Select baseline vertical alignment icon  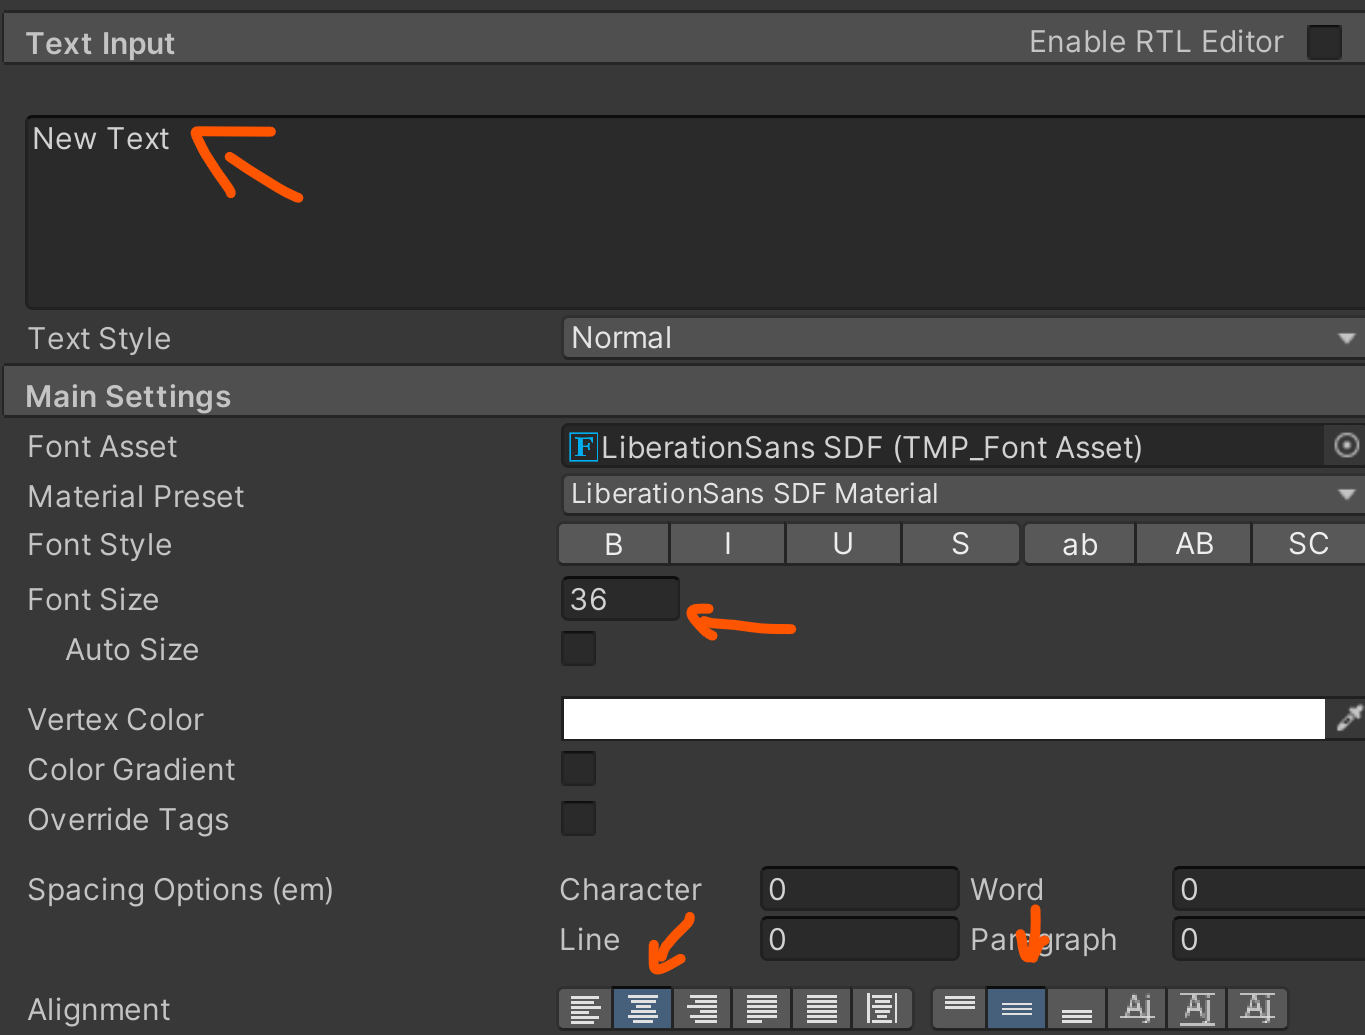pyautogui.click(x=1137, y=1008)
